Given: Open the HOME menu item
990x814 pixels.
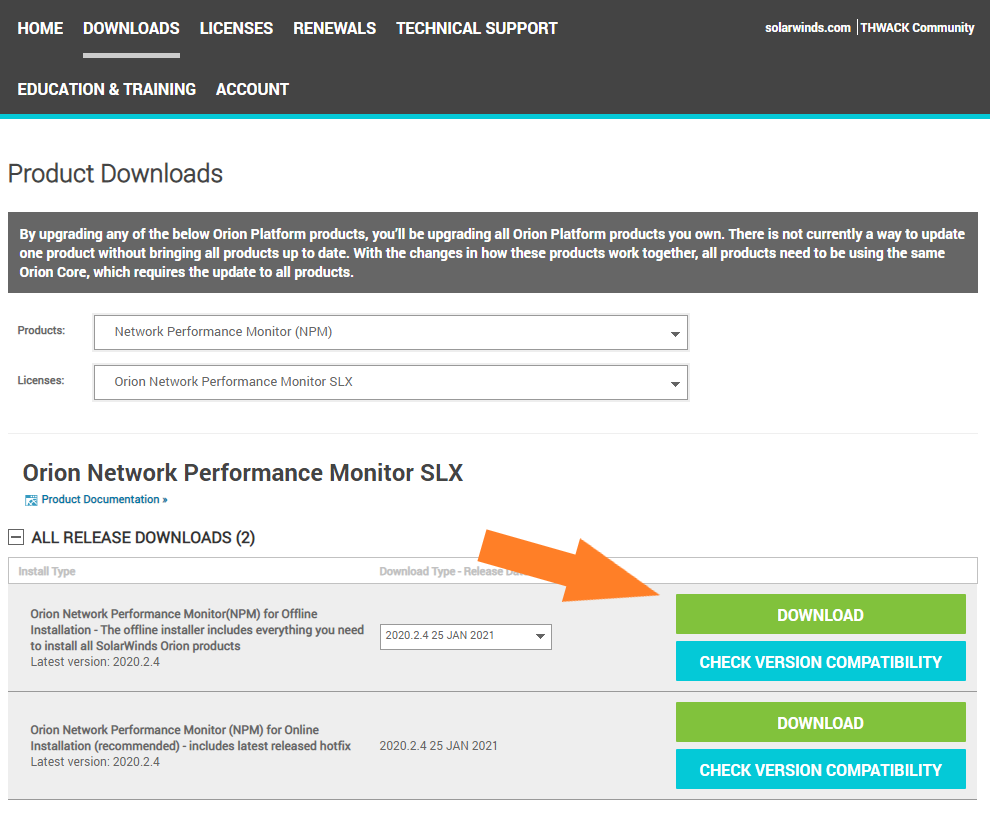Looking at the screenshot, I should click(x=40, y=28).
